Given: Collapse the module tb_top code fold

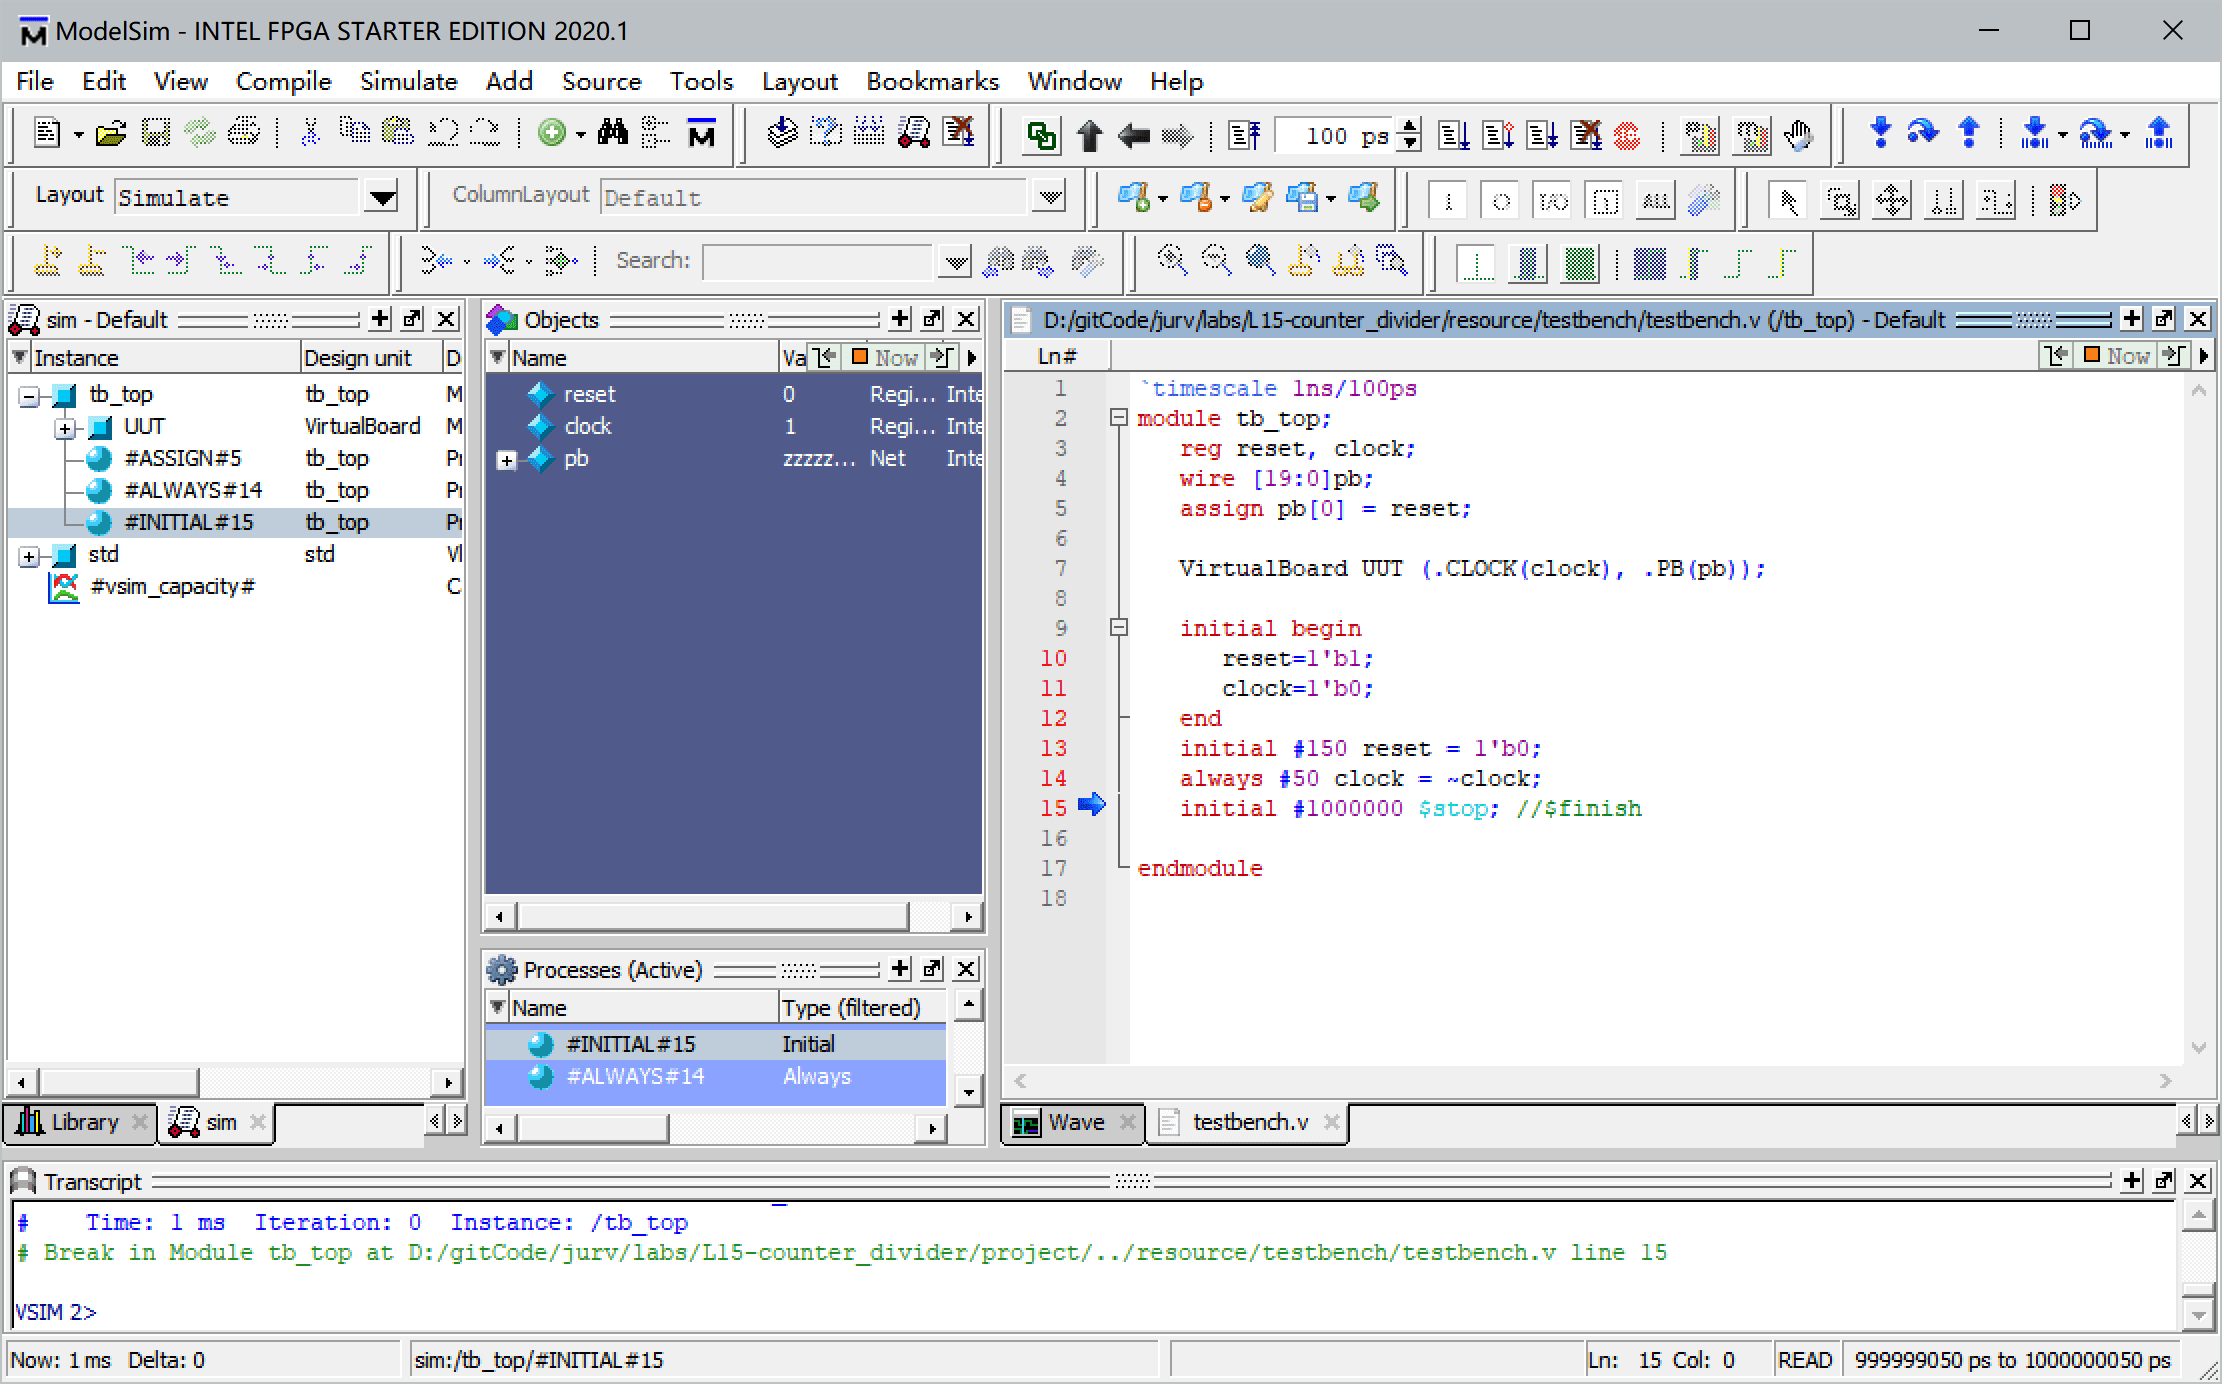Looking at the screenshot, I should click(x=1119, y=418).
